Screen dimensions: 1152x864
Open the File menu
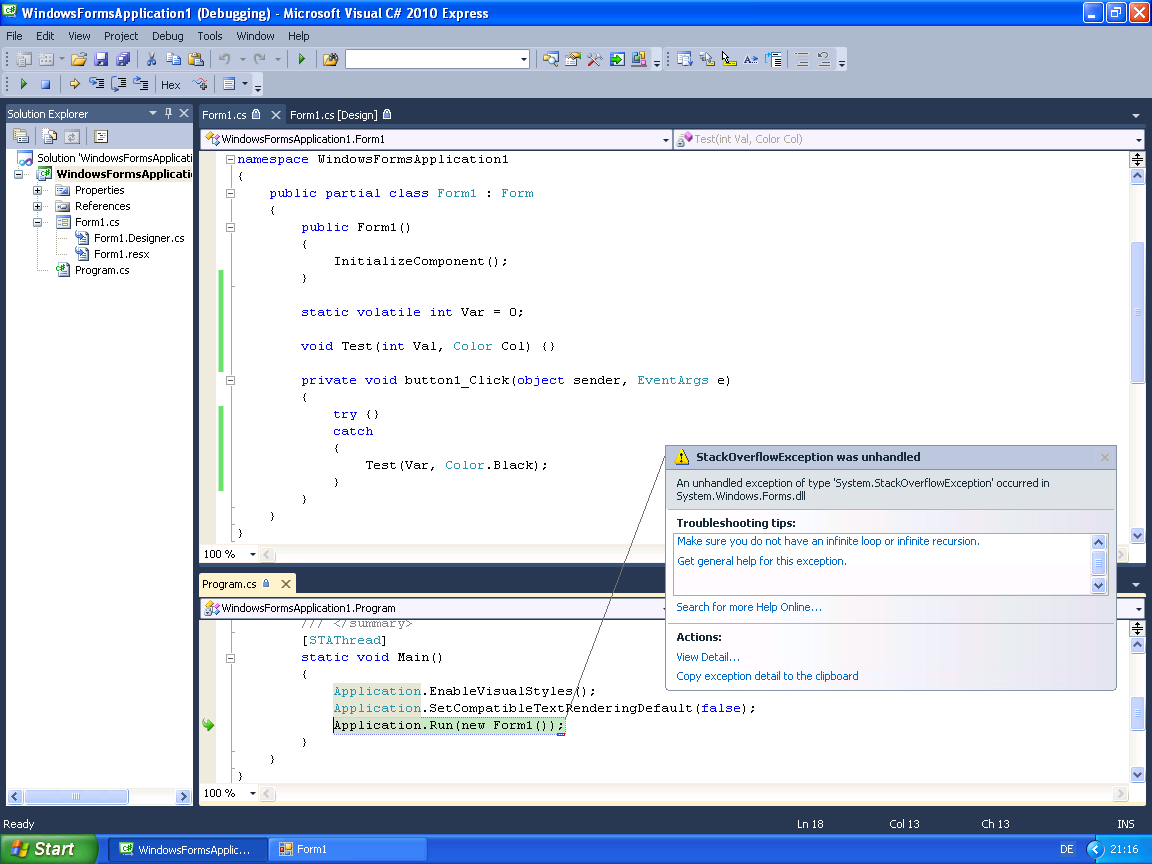[14, 36]
